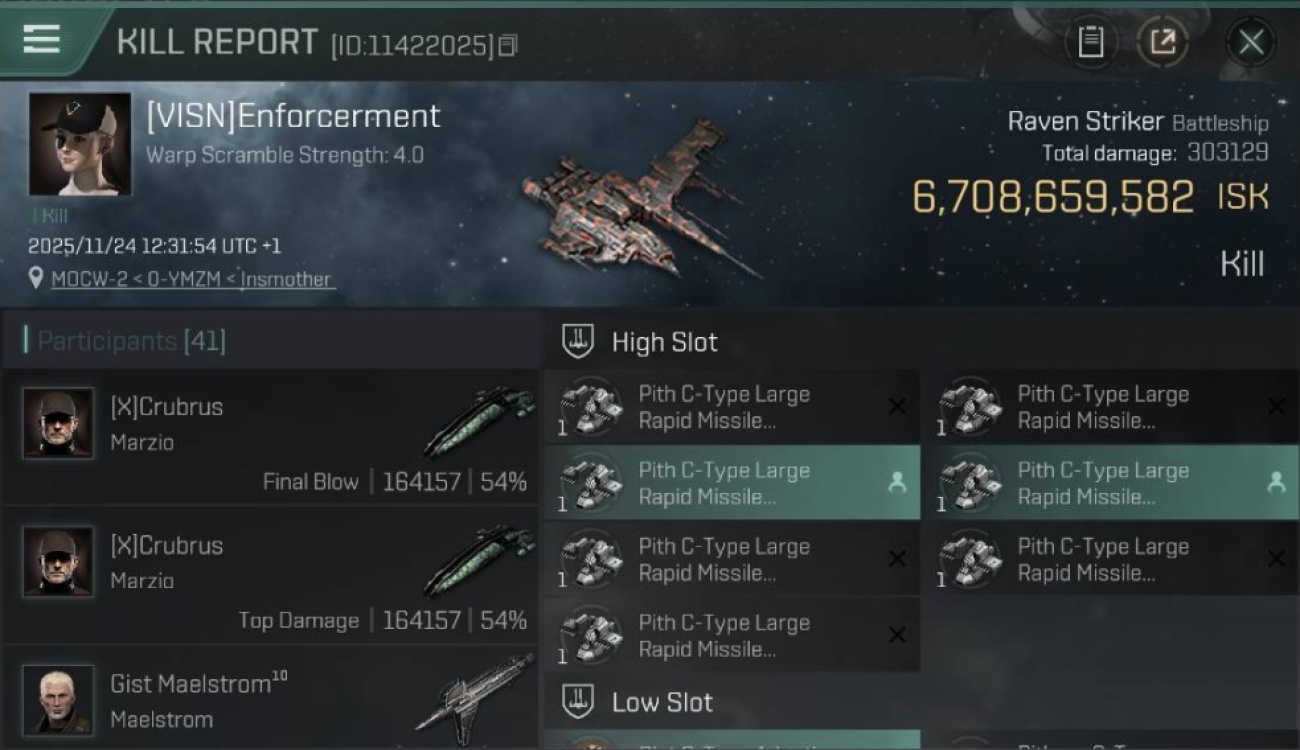Image resolution: width=1300 pixels, height=750 pixels.
Task: Open the hamburger menu
Action: coord(42,40)
